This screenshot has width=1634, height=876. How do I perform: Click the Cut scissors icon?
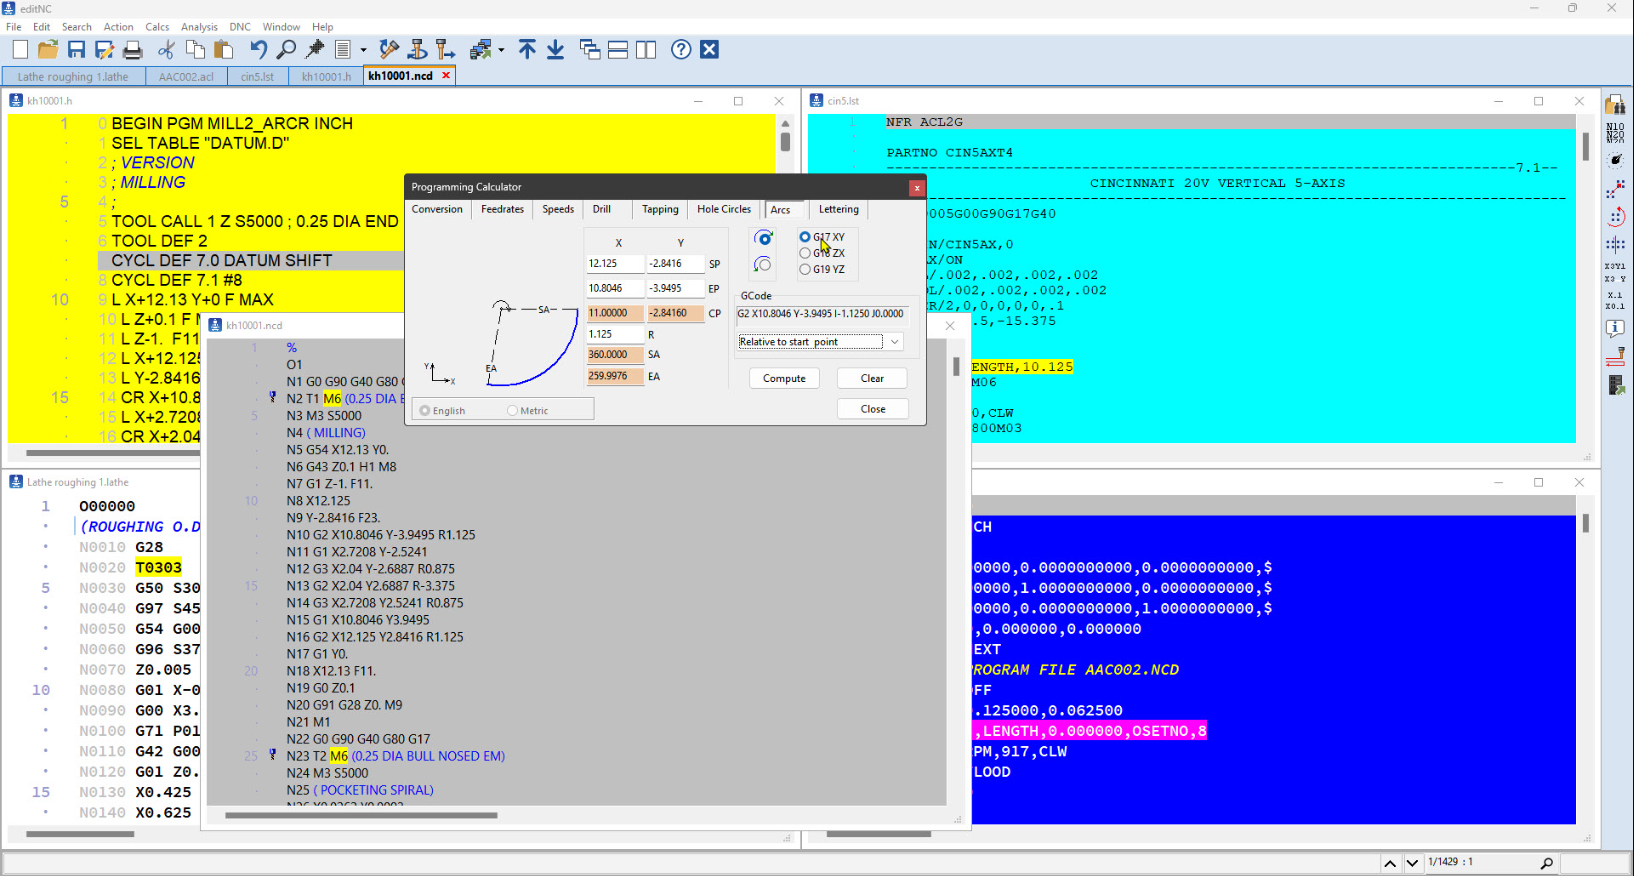click(x=166, y=50)
